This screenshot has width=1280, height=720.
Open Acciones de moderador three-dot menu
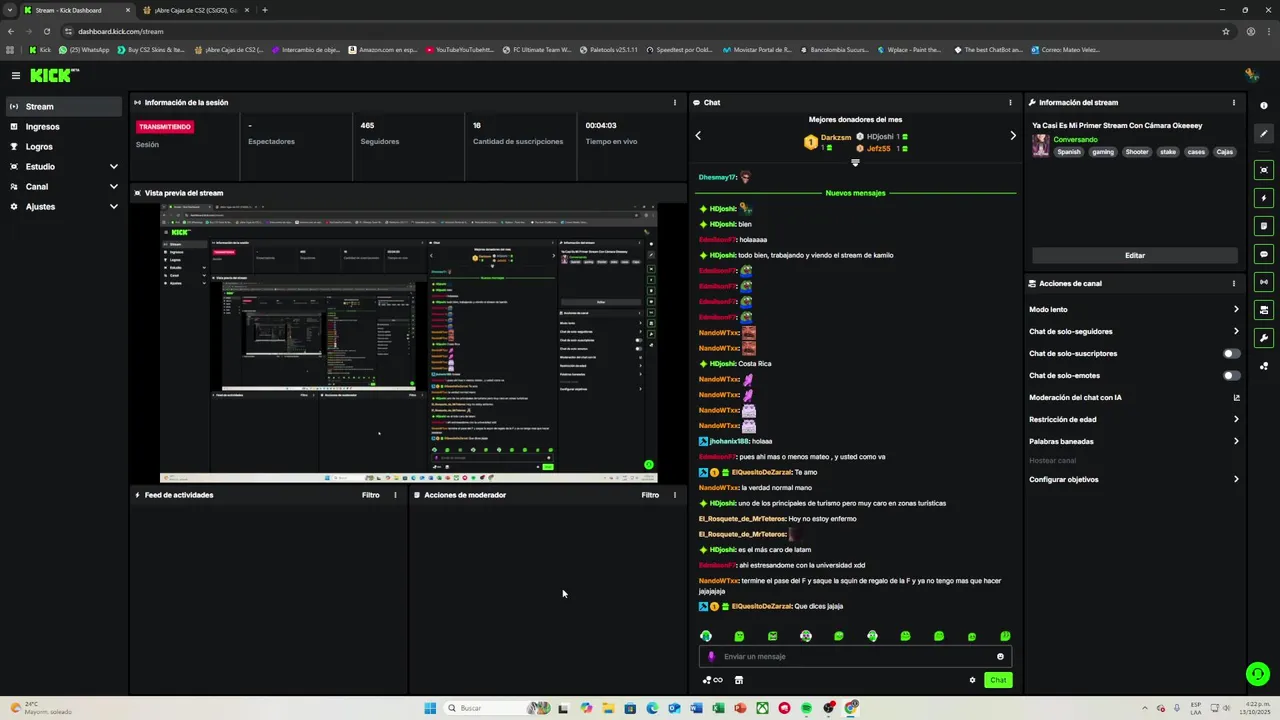(675, 495)
